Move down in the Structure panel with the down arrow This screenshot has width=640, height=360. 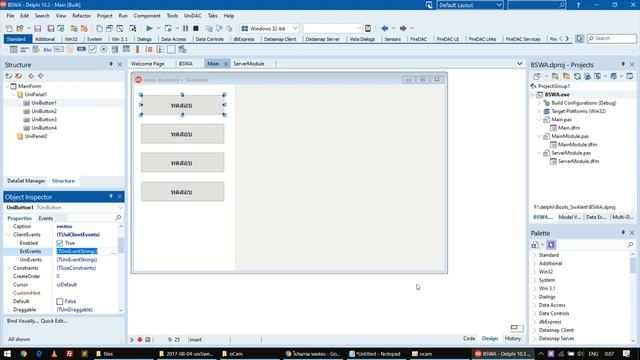click(x=41, y=76)
